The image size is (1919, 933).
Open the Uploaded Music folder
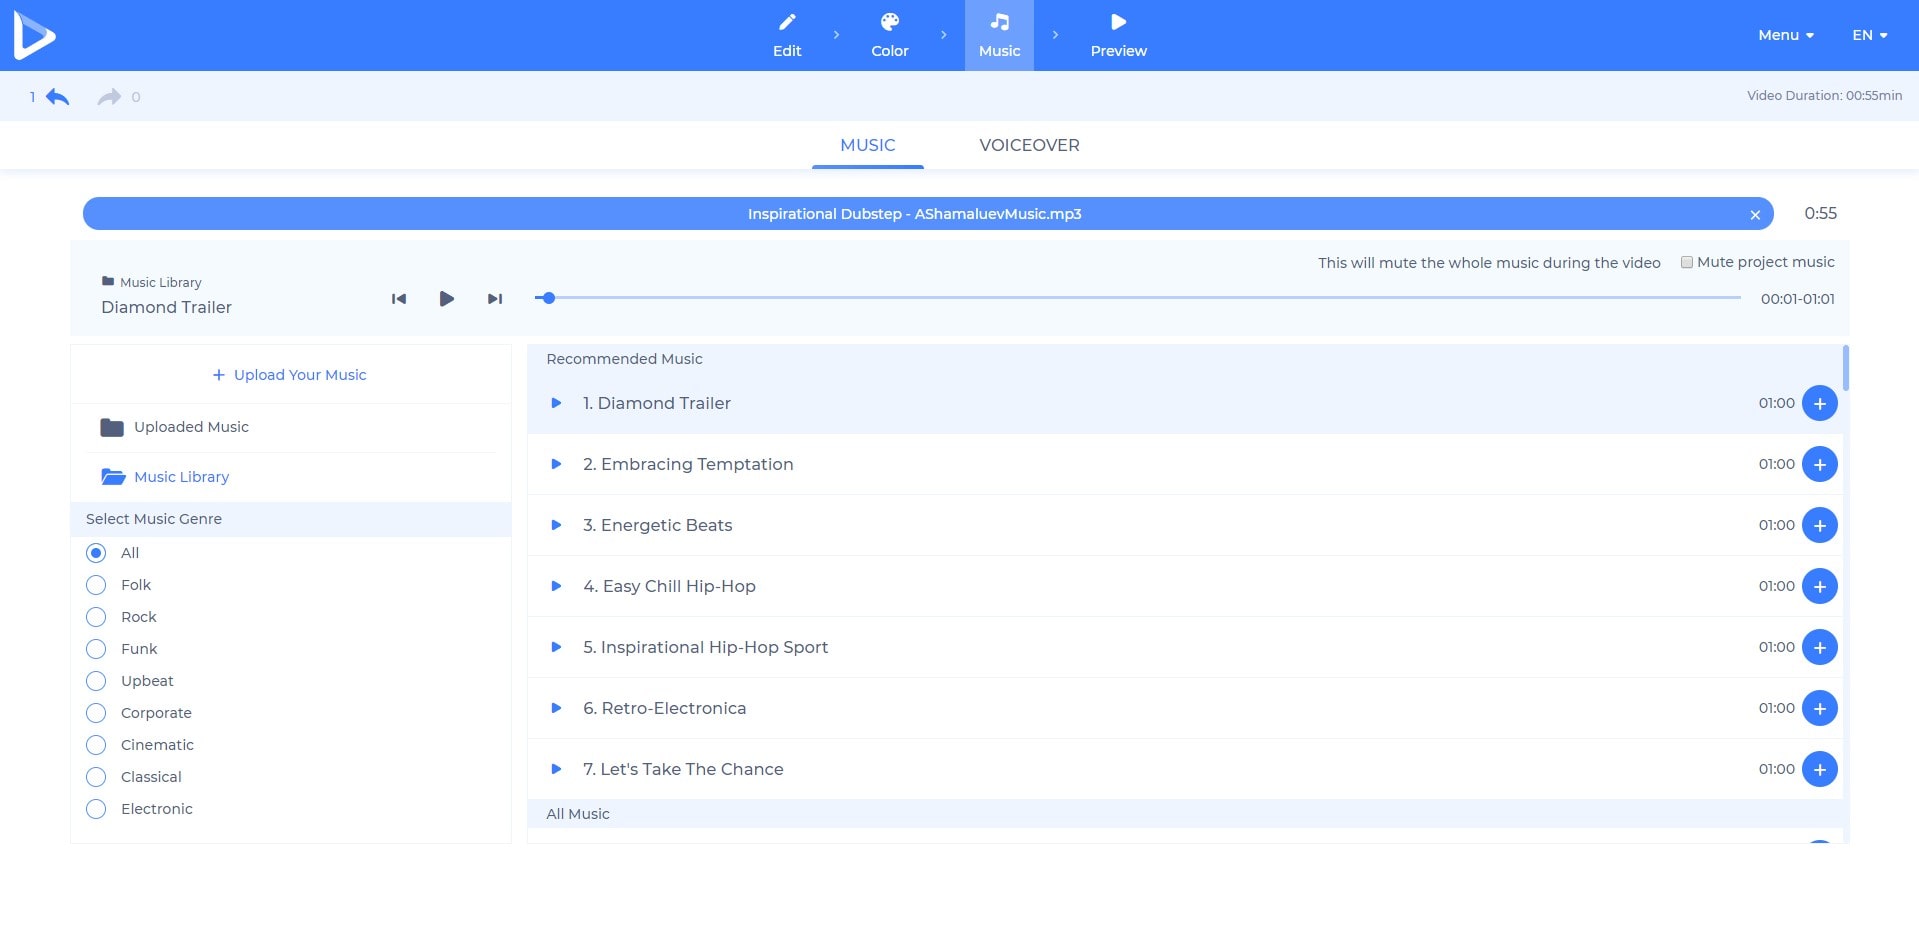pyautogui.click(x=190, y=427)
